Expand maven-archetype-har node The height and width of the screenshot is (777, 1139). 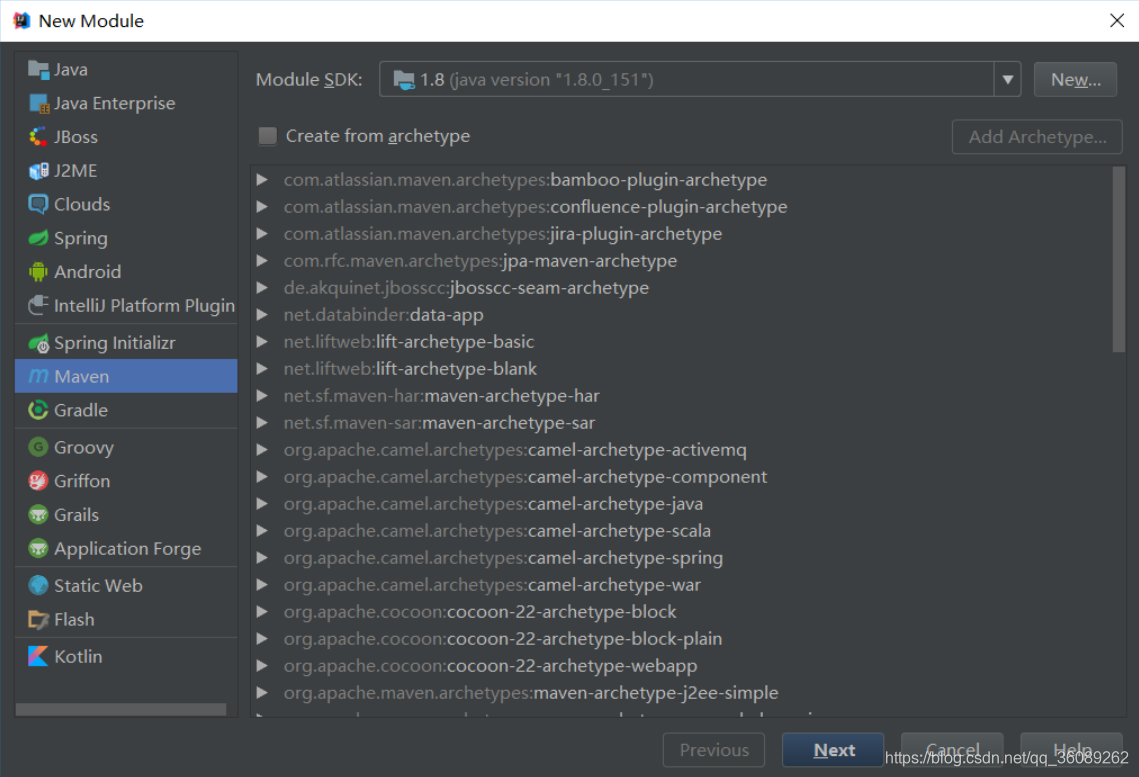pyautogui.click(x=262, y=396)
